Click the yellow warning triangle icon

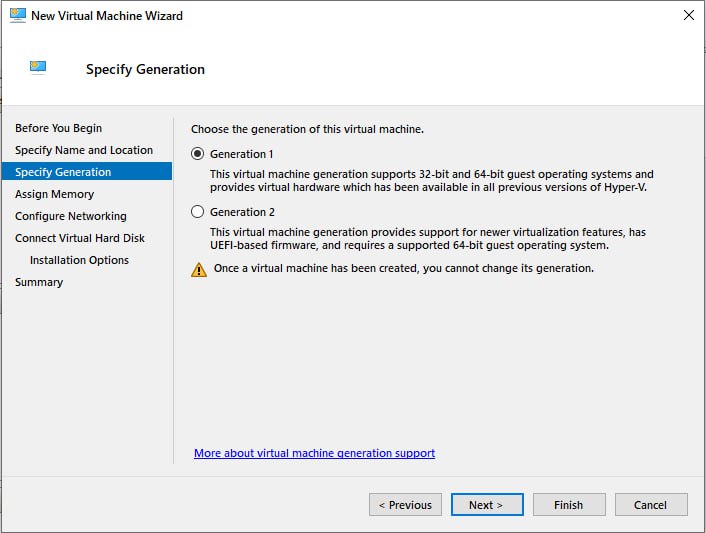(x=199, y=269)
